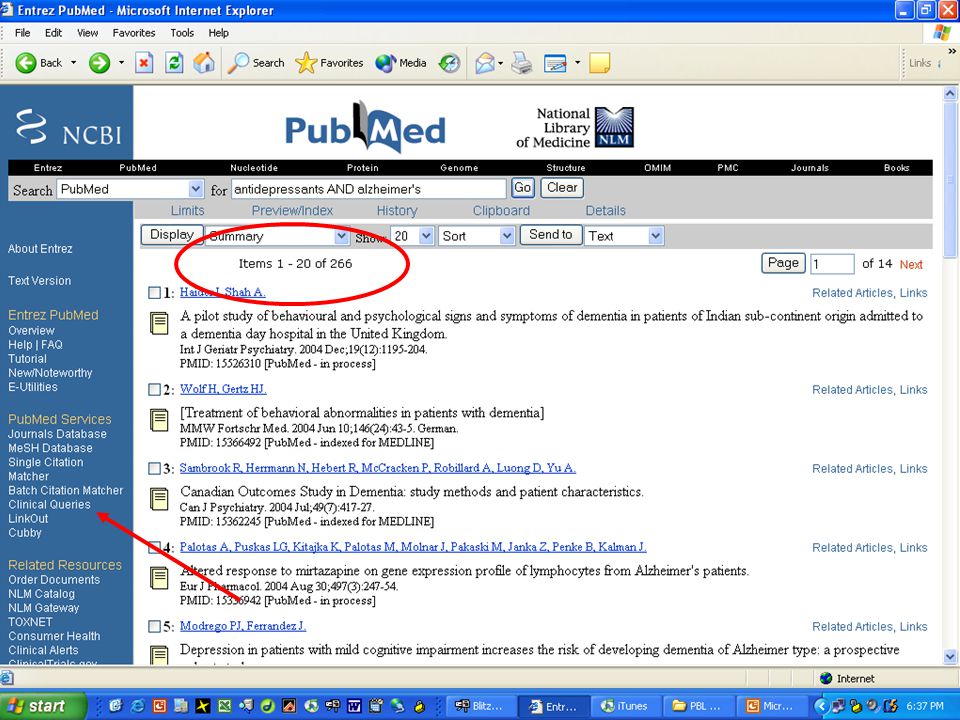Print the page with the printer icon
This screenshot has width=960, height=720.
tap(522, 62)
